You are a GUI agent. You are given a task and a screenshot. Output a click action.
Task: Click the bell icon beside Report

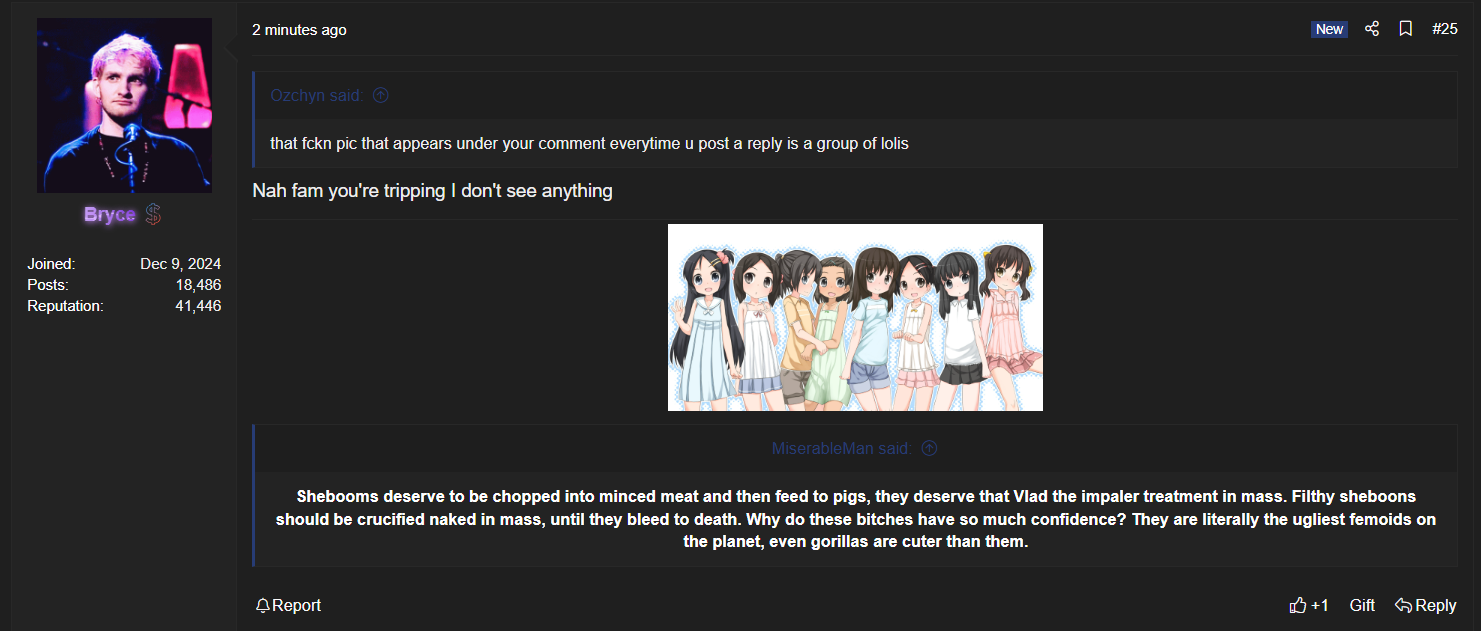[x=263, y=605]
